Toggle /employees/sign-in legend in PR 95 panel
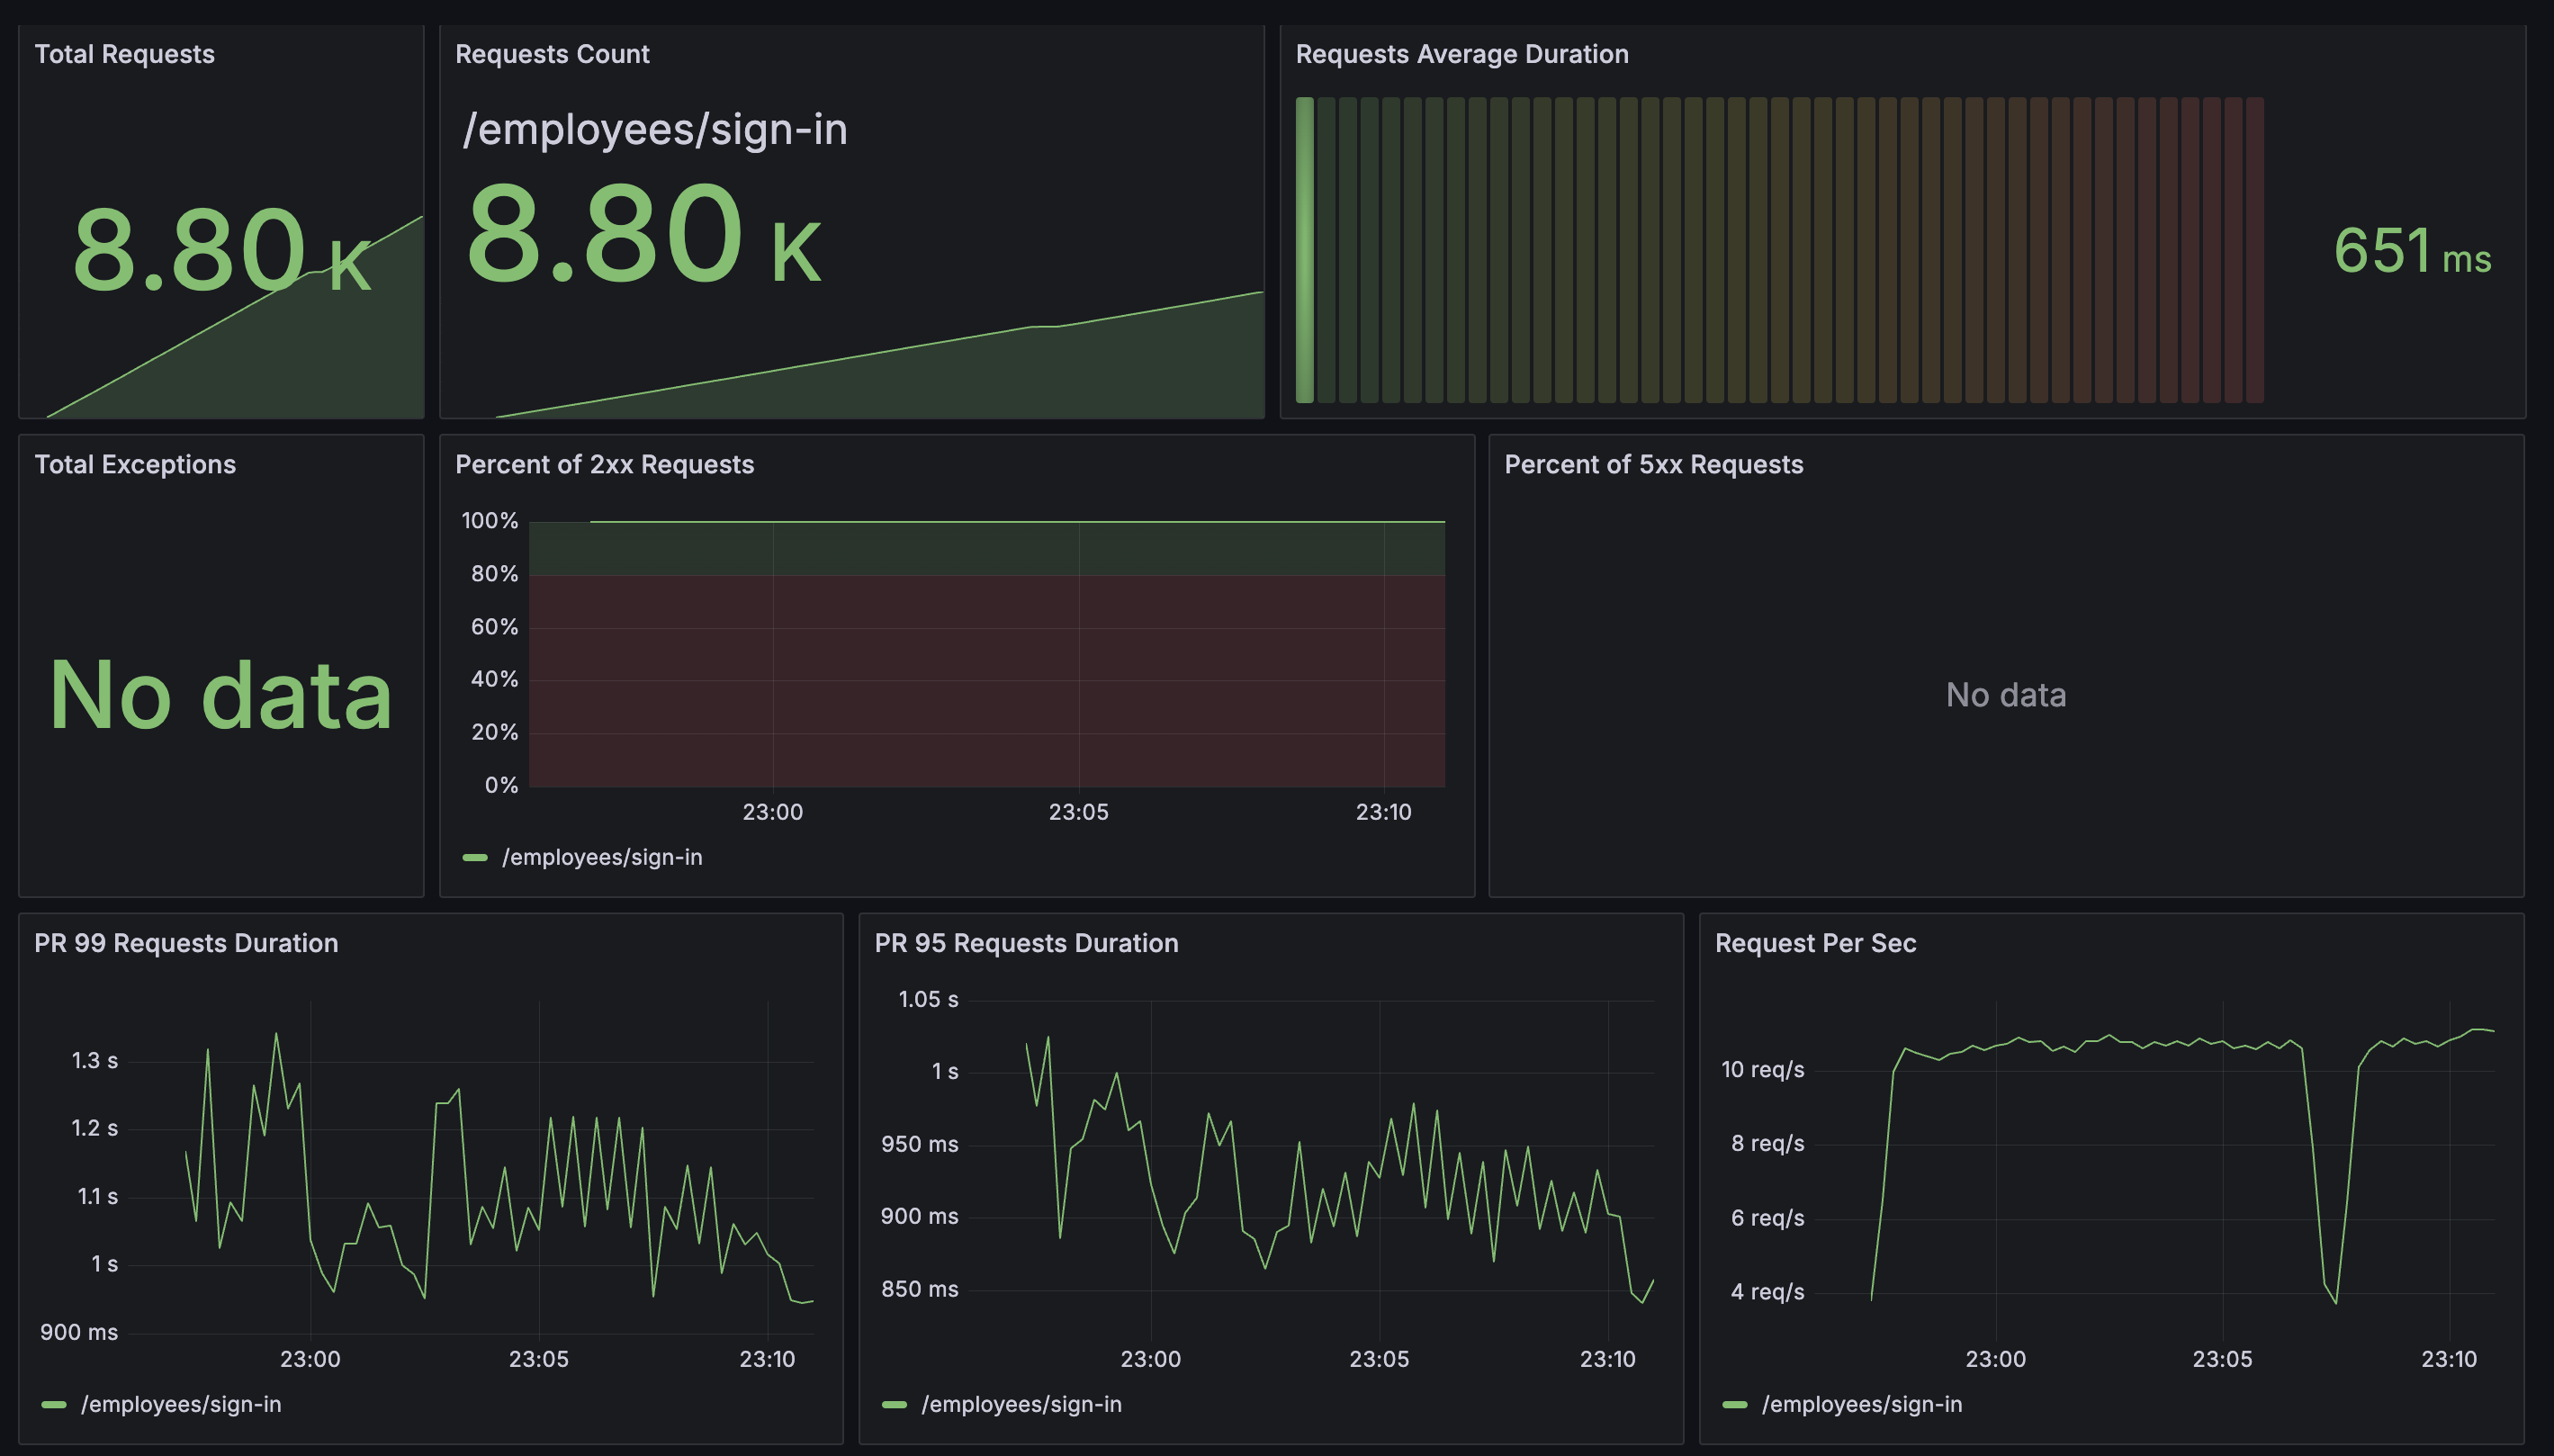The width and height of the screenshot is (2554, 1456). pyautogui.click(x=1020, y=1404)
